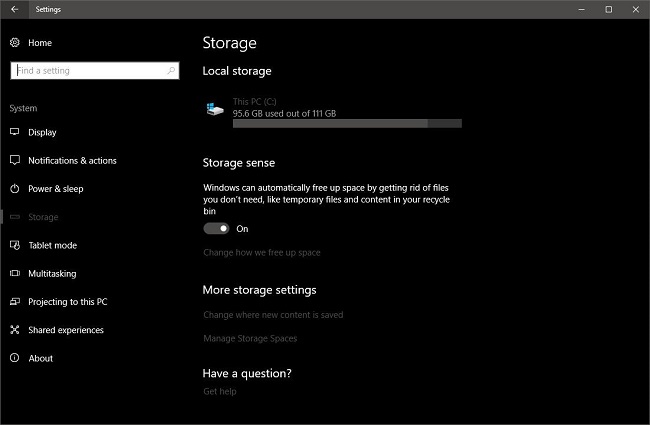Click Change where new content is saved
This screenshot has width=650, height=425.
[273, 315]
